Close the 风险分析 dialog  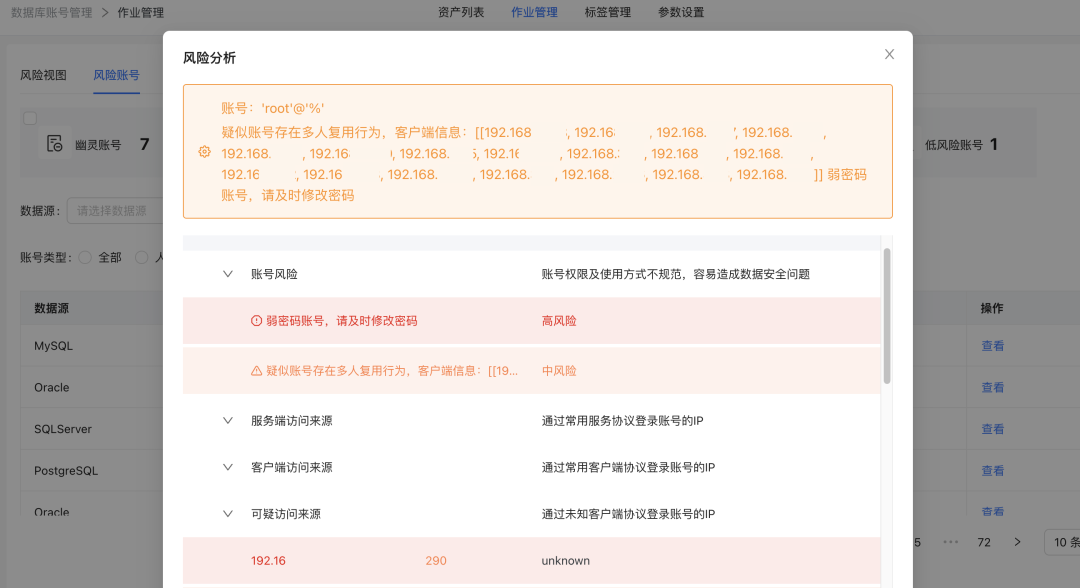(889, 54)
